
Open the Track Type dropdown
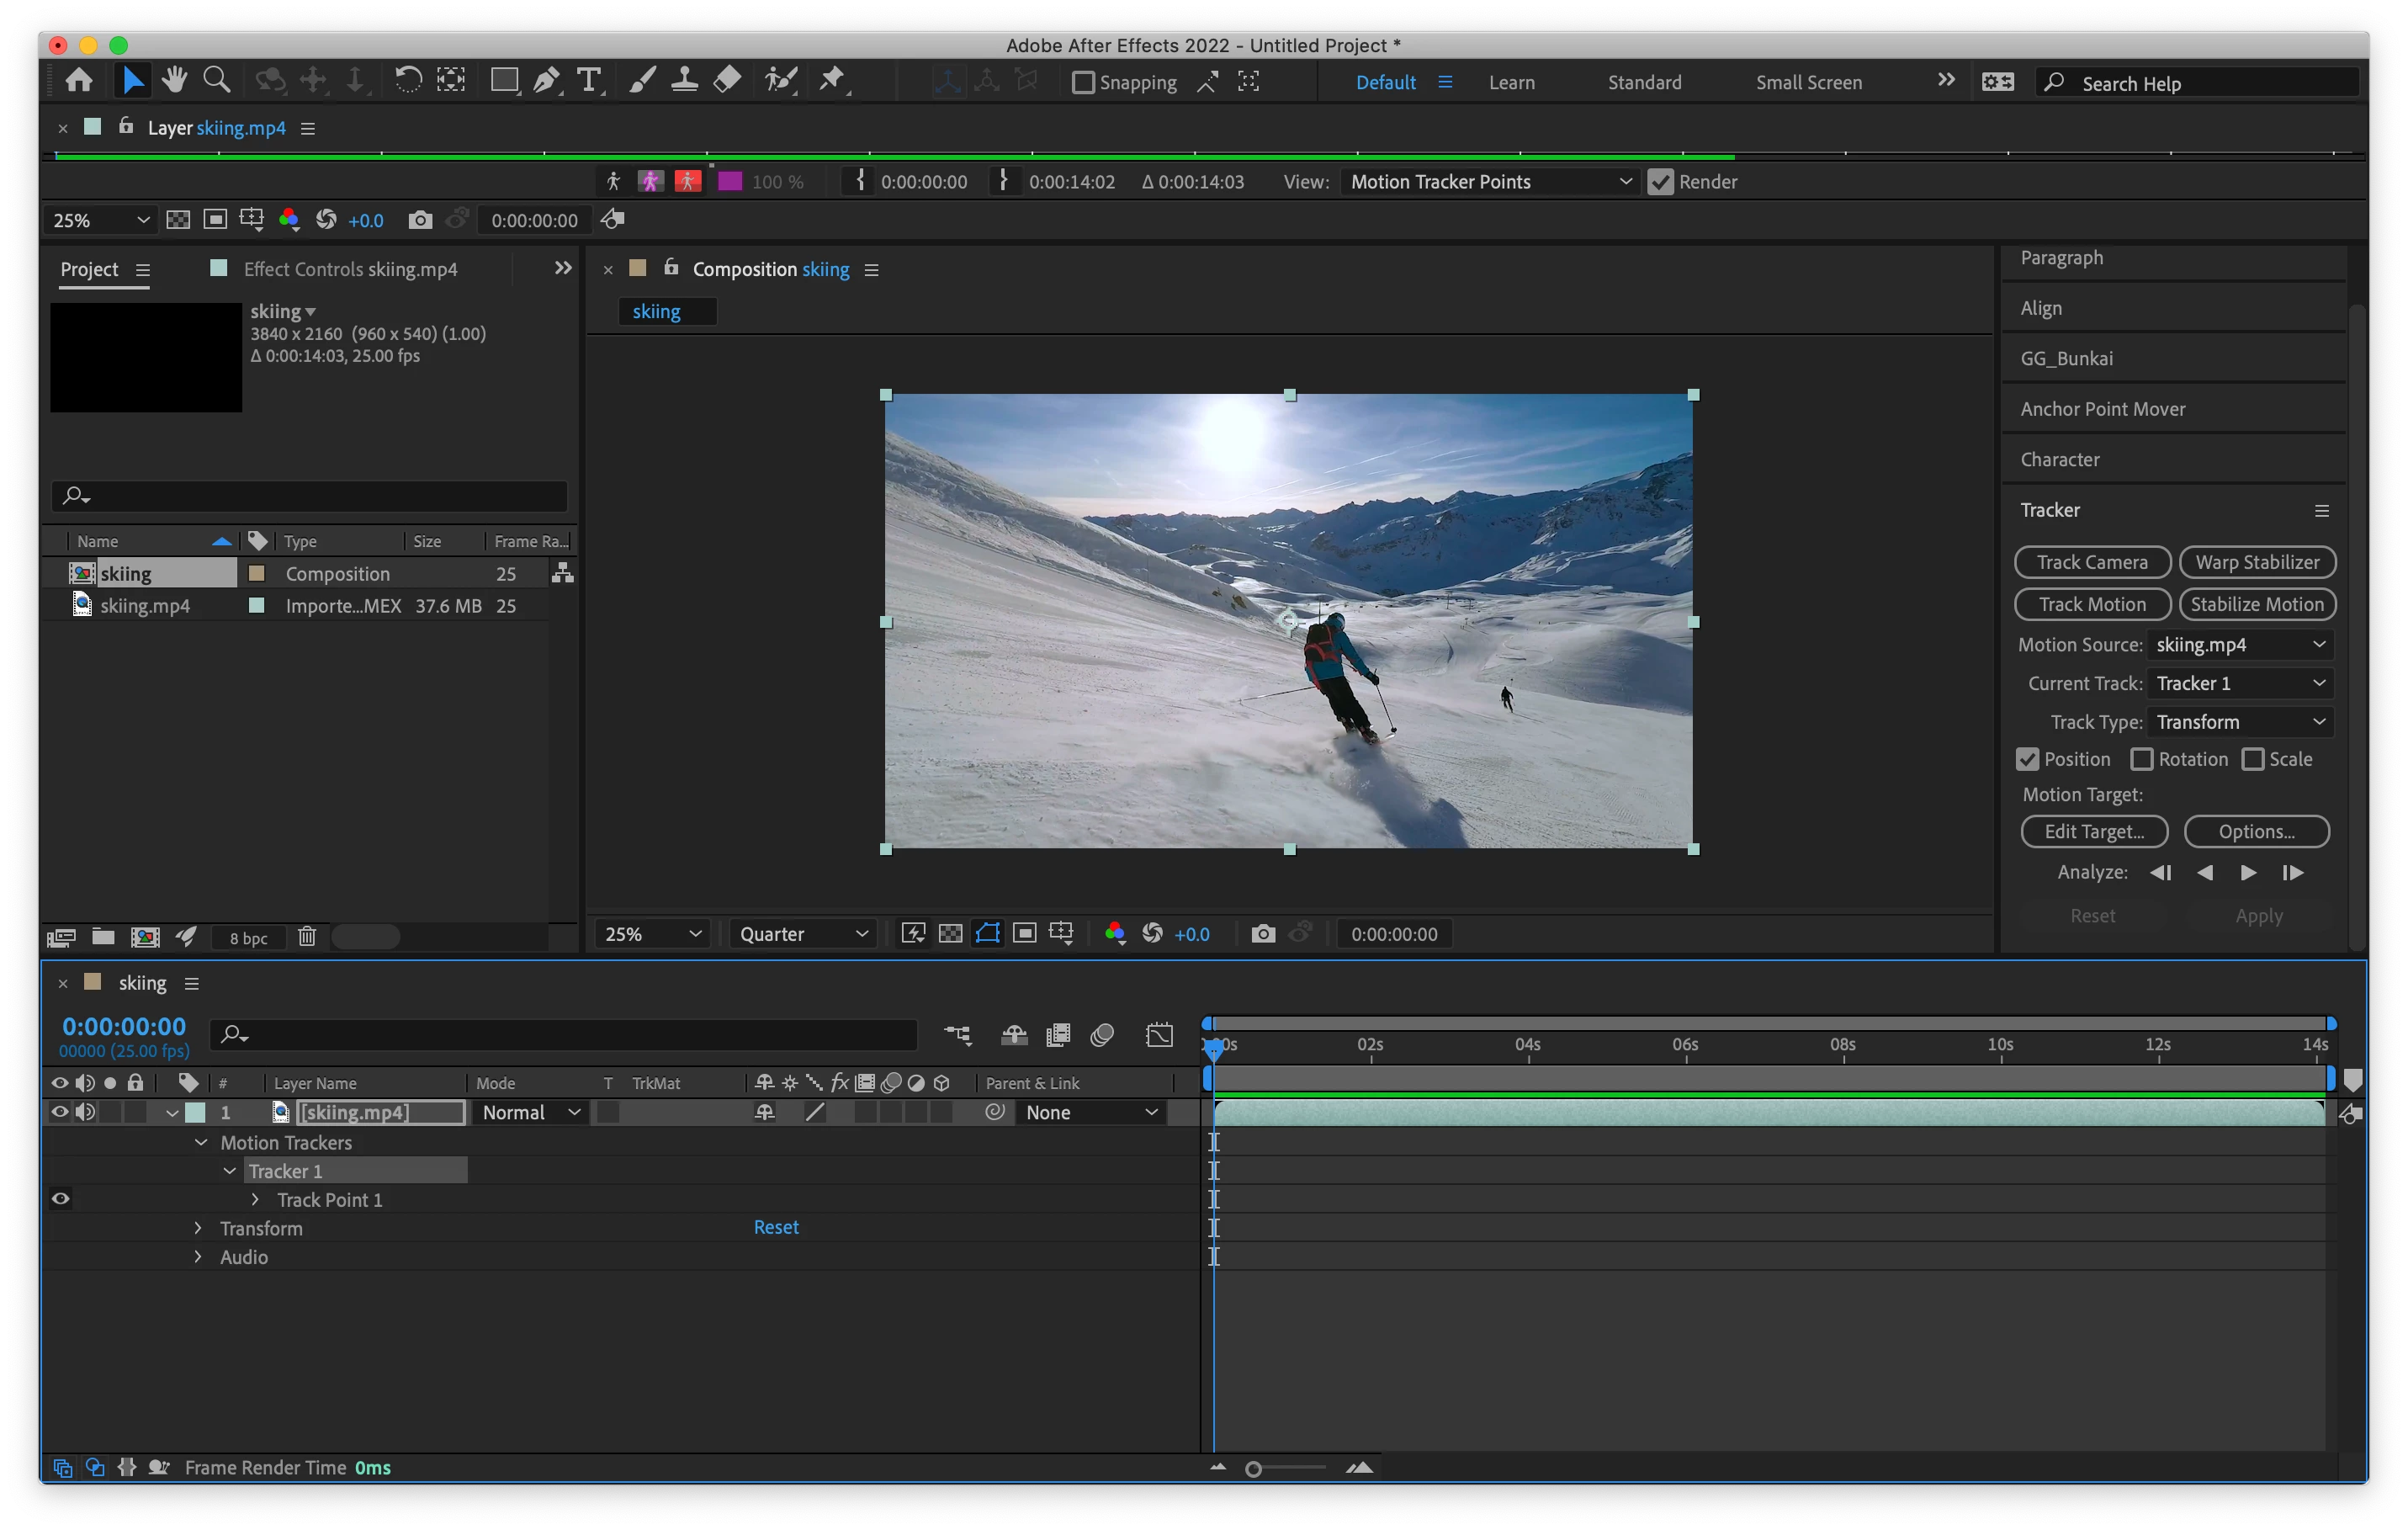(2240, 722)
